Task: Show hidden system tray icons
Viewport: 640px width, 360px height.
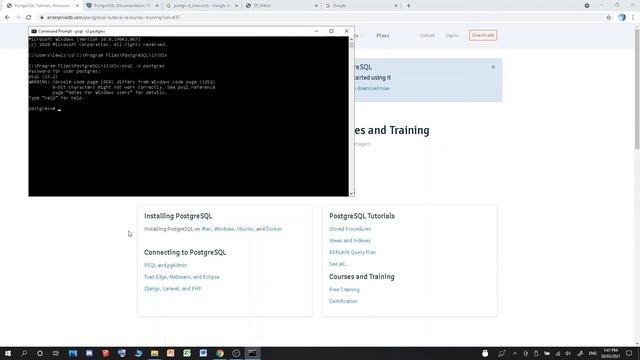Action: (x=515, y=353)
